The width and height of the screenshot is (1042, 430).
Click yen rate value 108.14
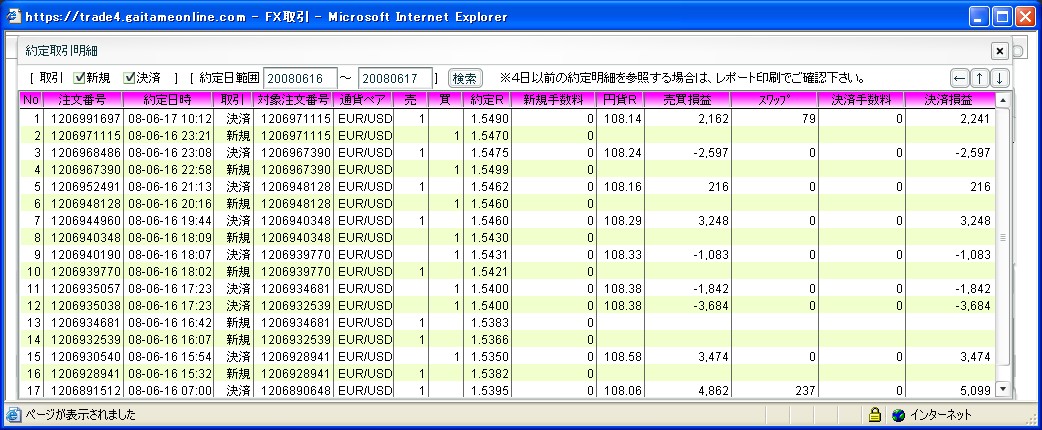point(623,119)
